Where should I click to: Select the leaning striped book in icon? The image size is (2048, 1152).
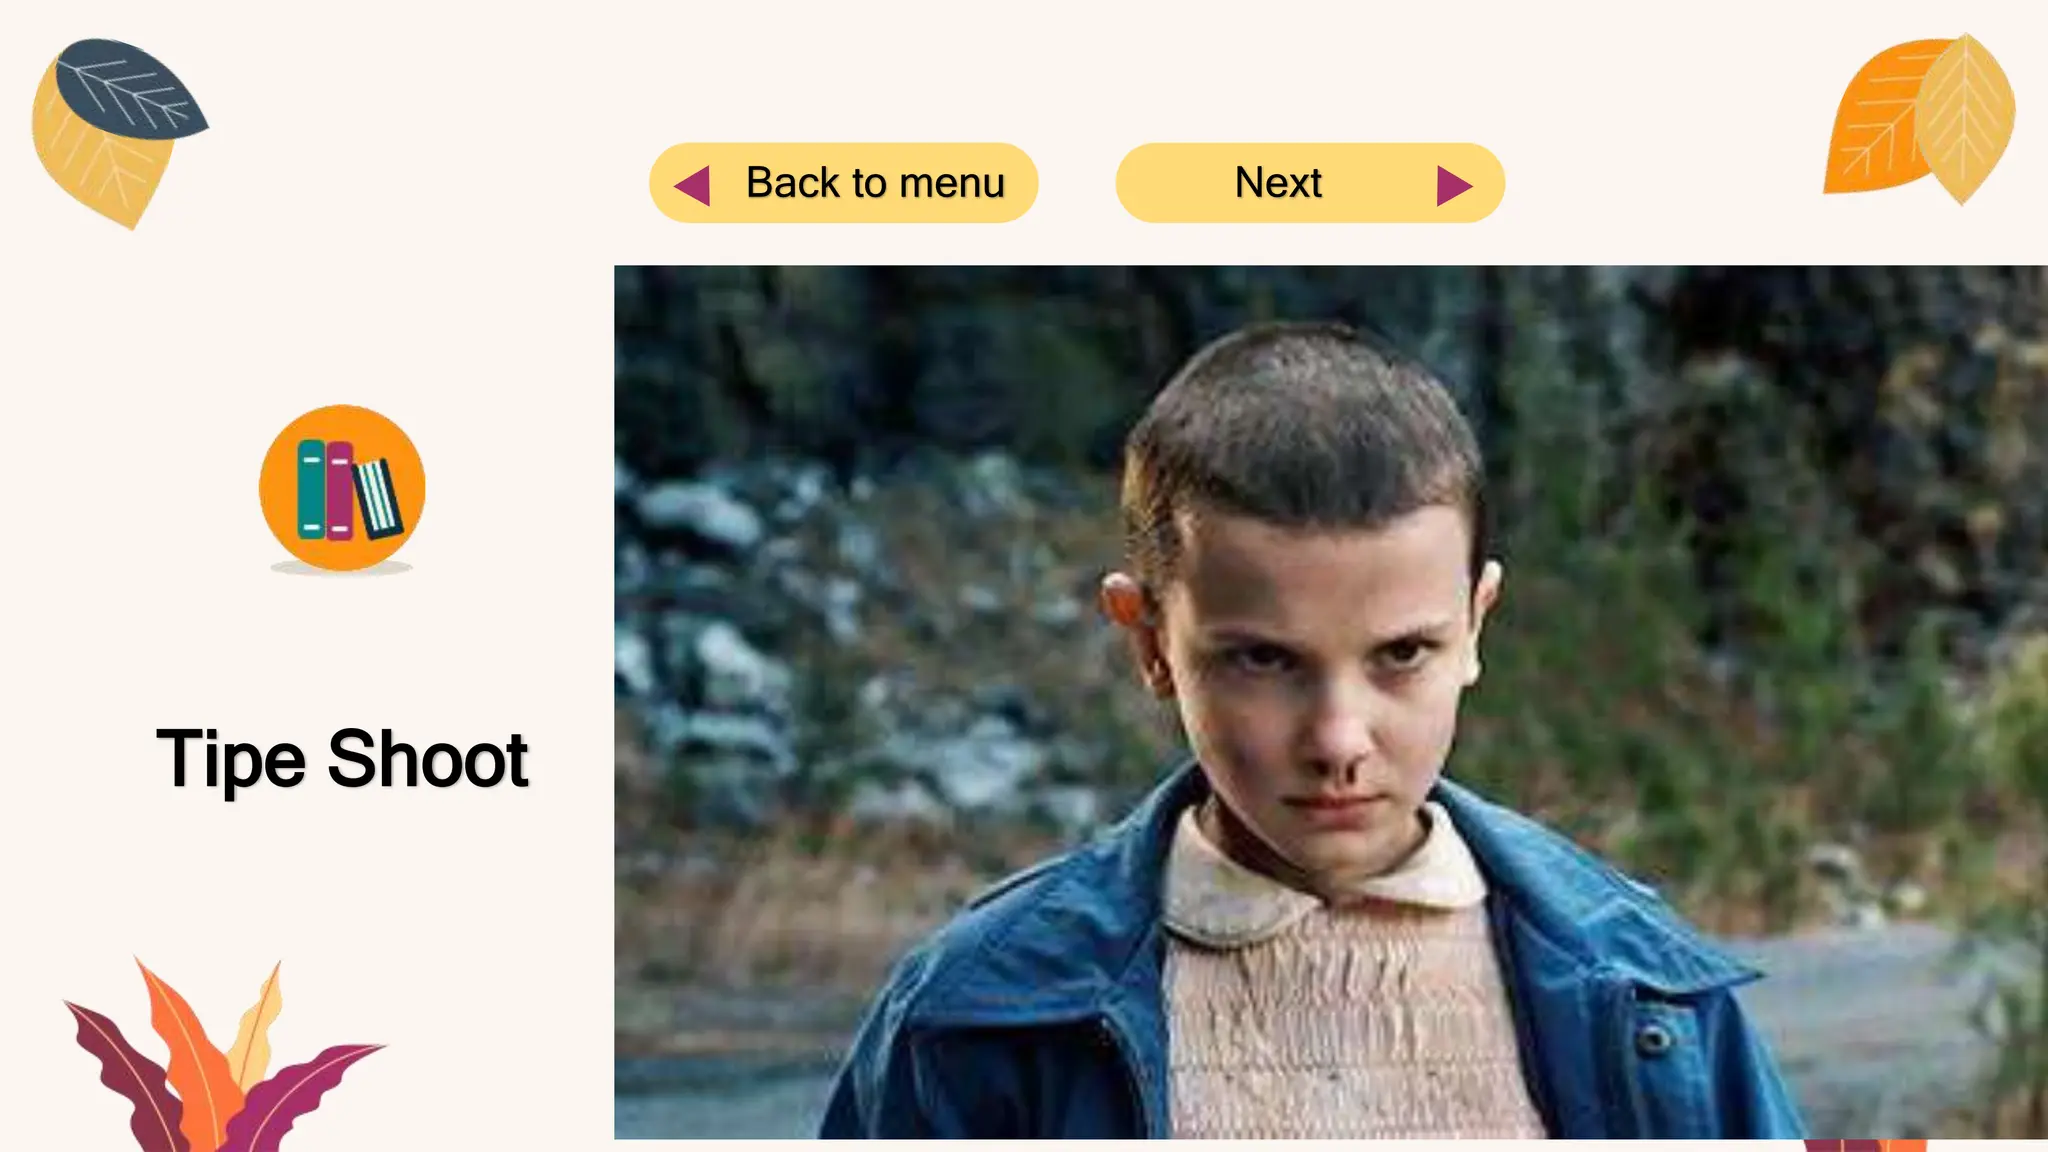point(378,497)
